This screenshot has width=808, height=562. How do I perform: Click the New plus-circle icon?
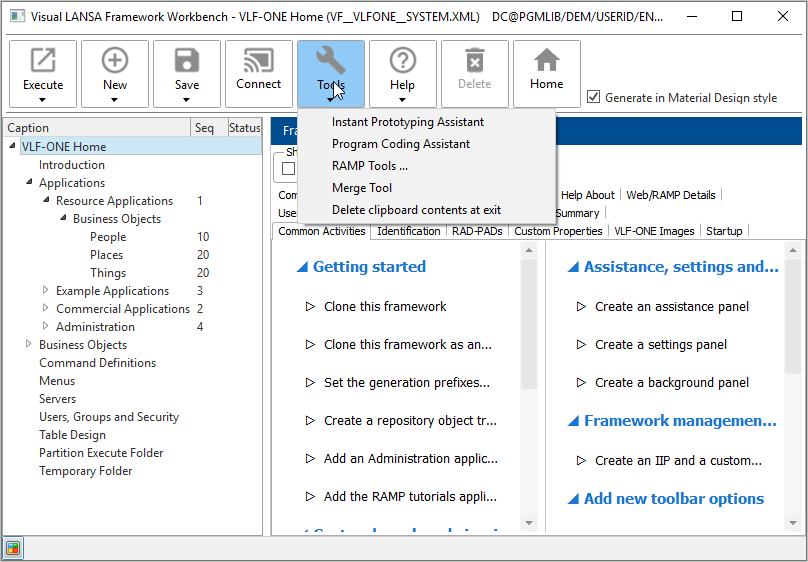(114, 60)
